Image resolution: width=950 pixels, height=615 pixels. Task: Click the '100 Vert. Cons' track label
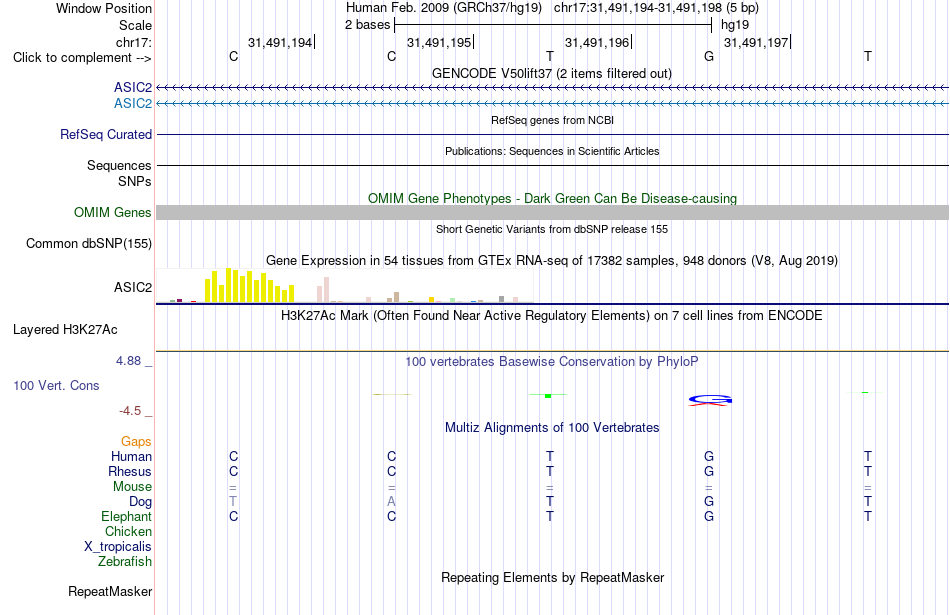tap(56, 385)
